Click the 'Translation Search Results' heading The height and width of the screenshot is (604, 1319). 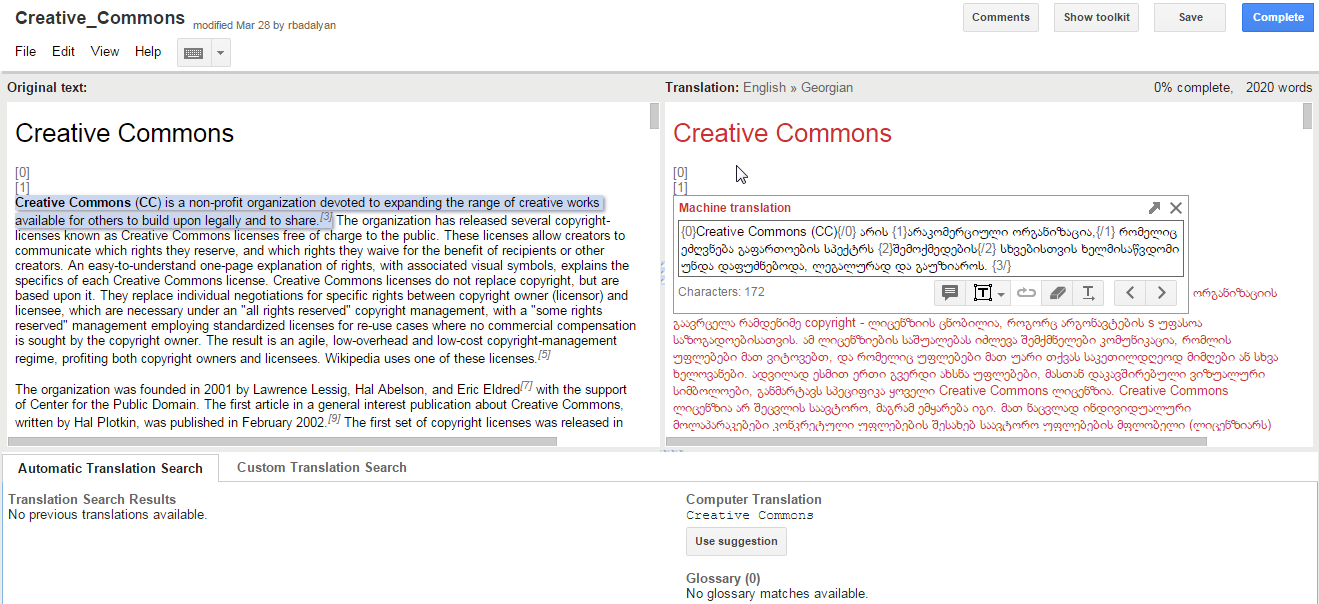(x=92, y=499)
